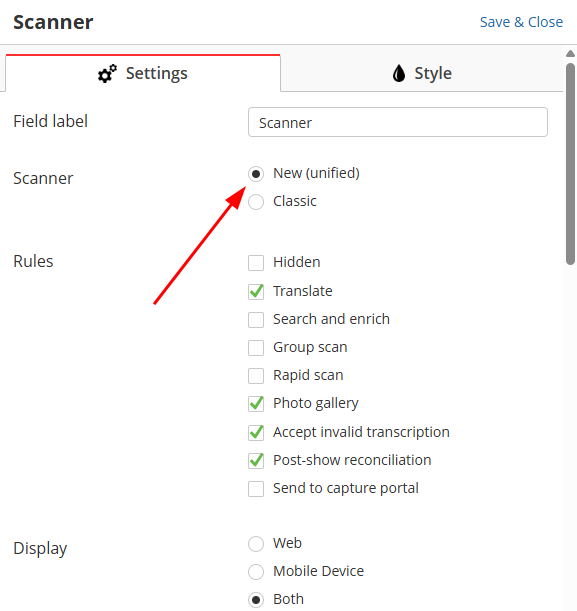Click the vertical scrollbar thumb
Viewport: 577px width, 611px height.
tap(570, 164)
